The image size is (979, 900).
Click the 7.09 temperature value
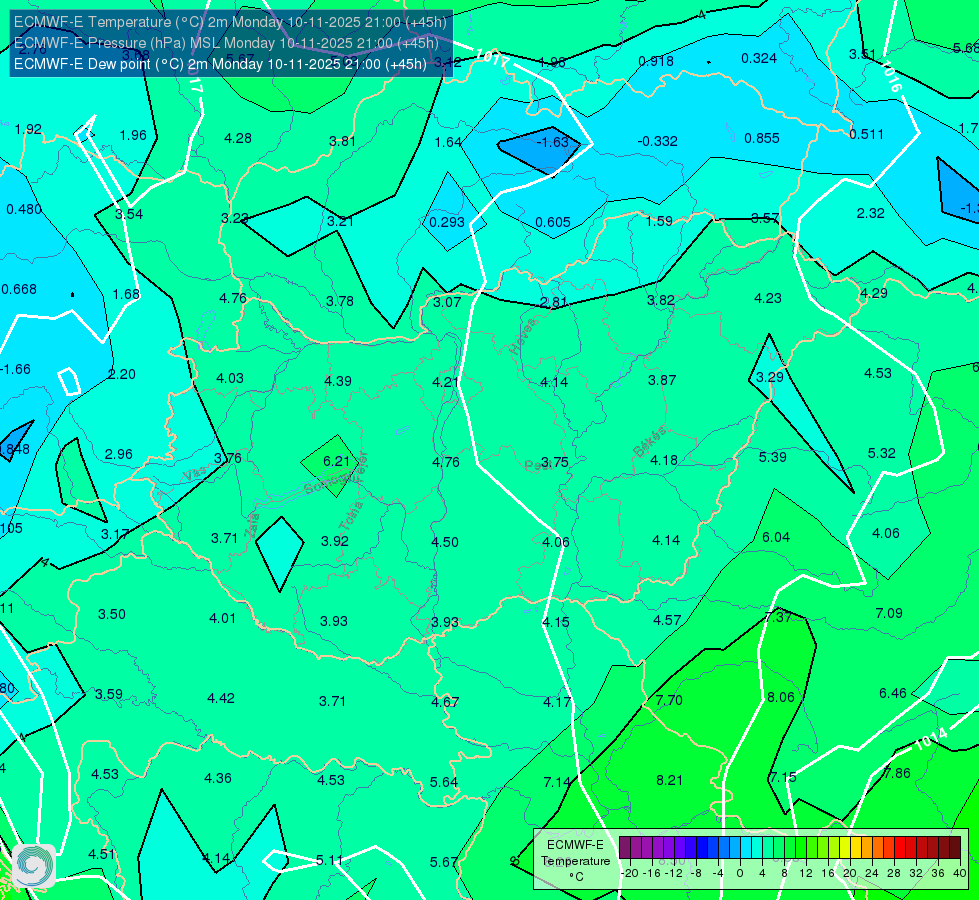(x=889, y=613)
